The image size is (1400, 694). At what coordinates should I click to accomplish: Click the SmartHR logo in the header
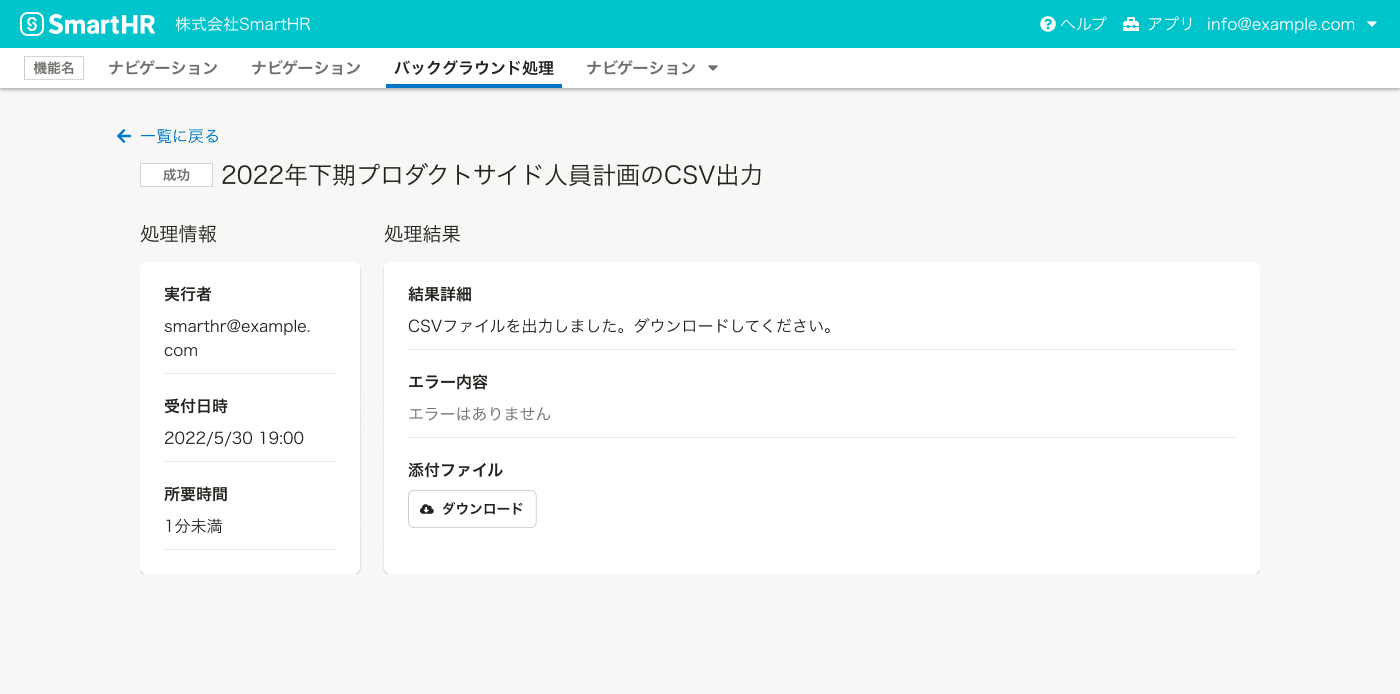pyautogui.click(x=88, y=24)
